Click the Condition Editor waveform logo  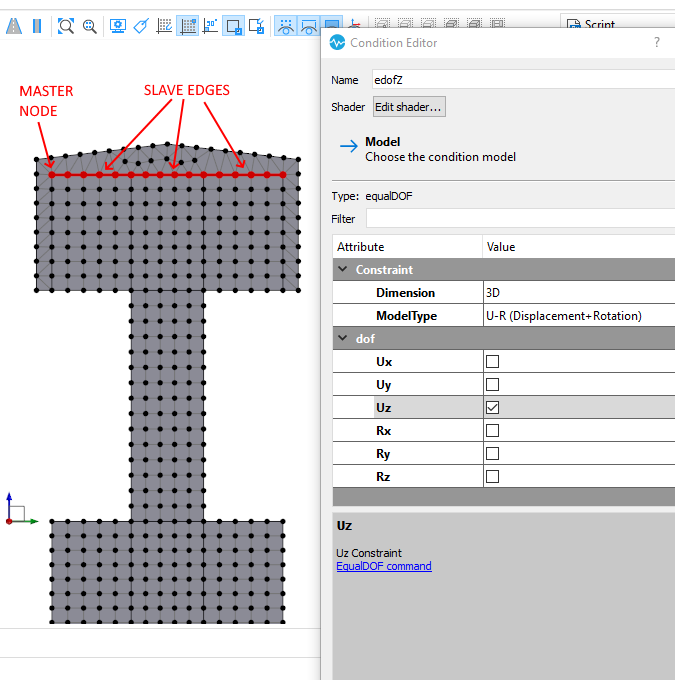pos(337,42)
